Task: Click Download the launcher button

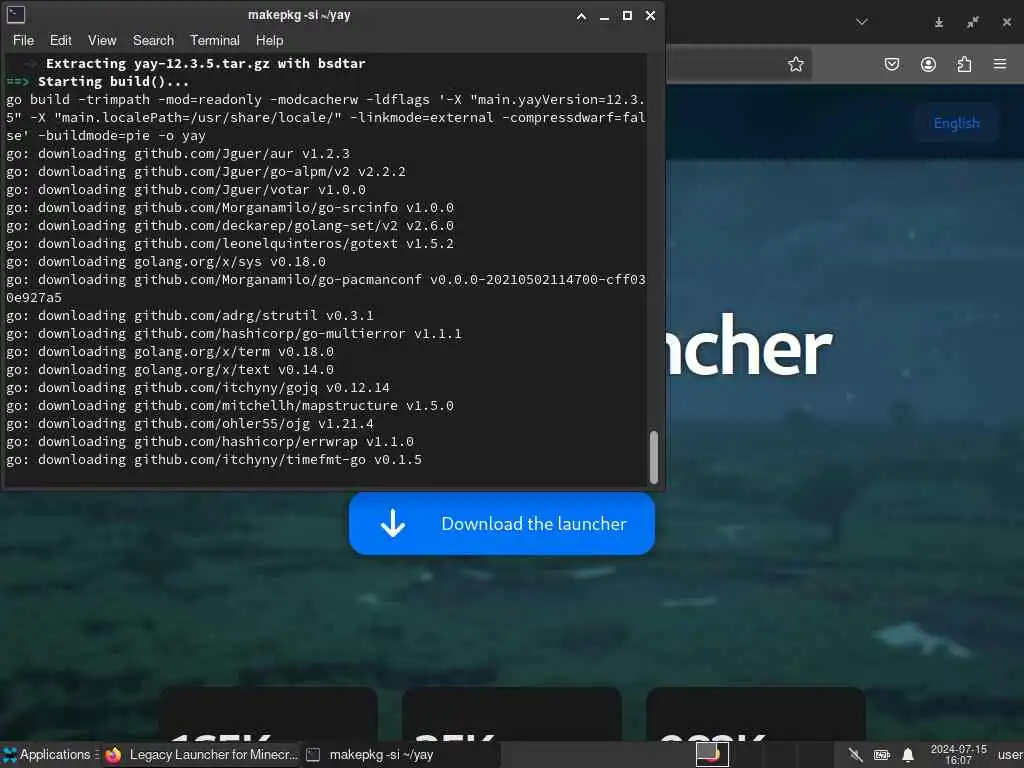Action: coord(502,524)
